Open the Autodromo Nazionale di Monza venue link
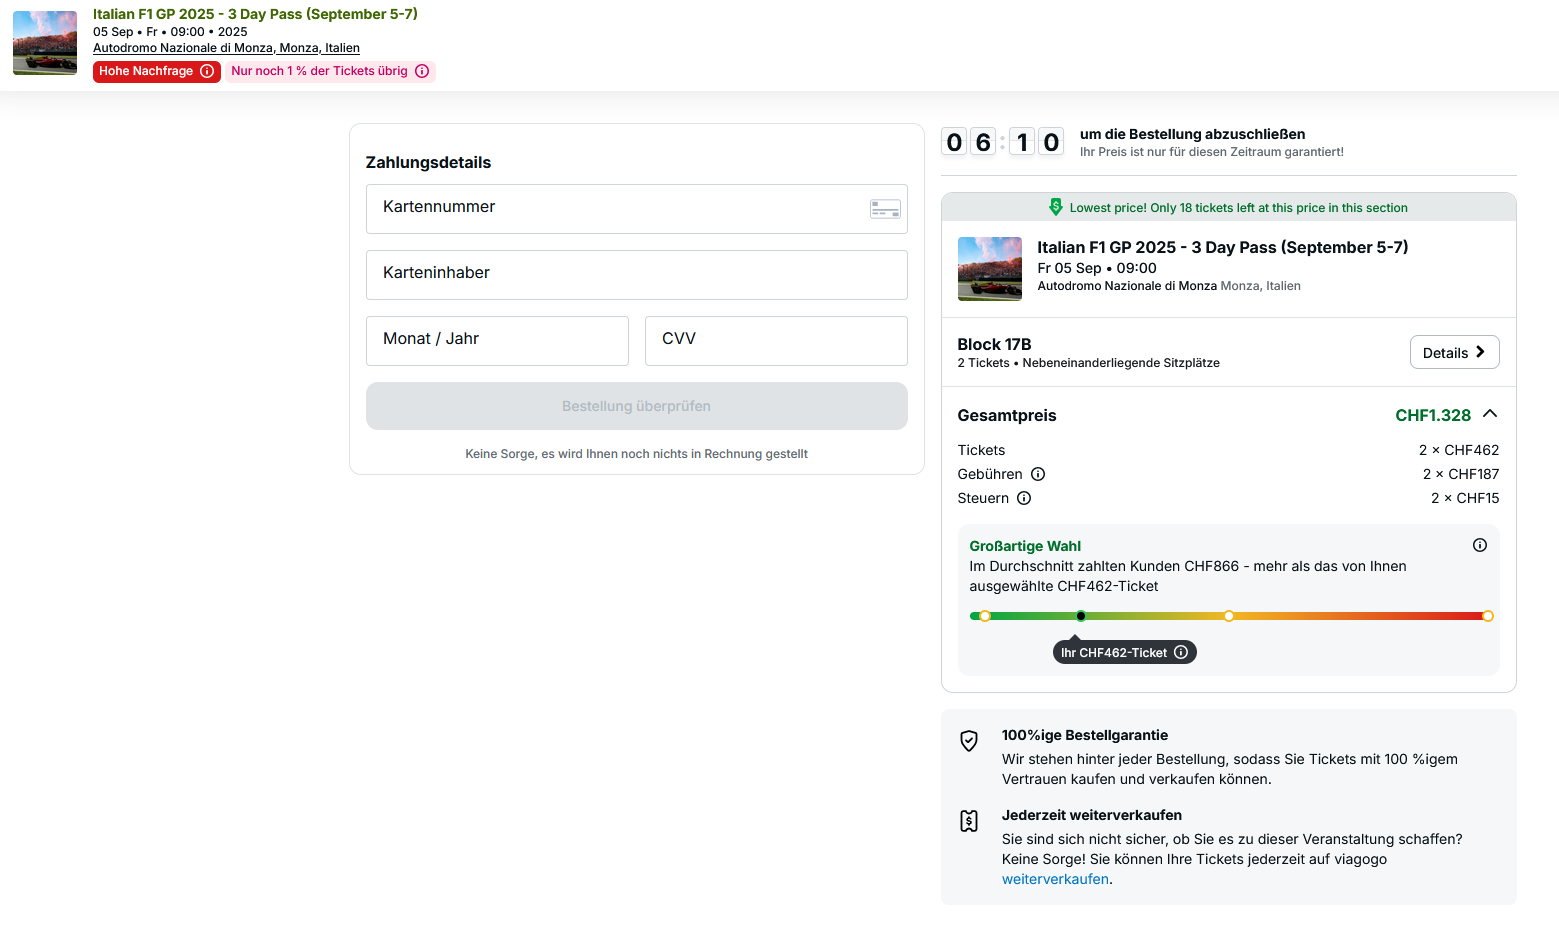 coord(226,48)
